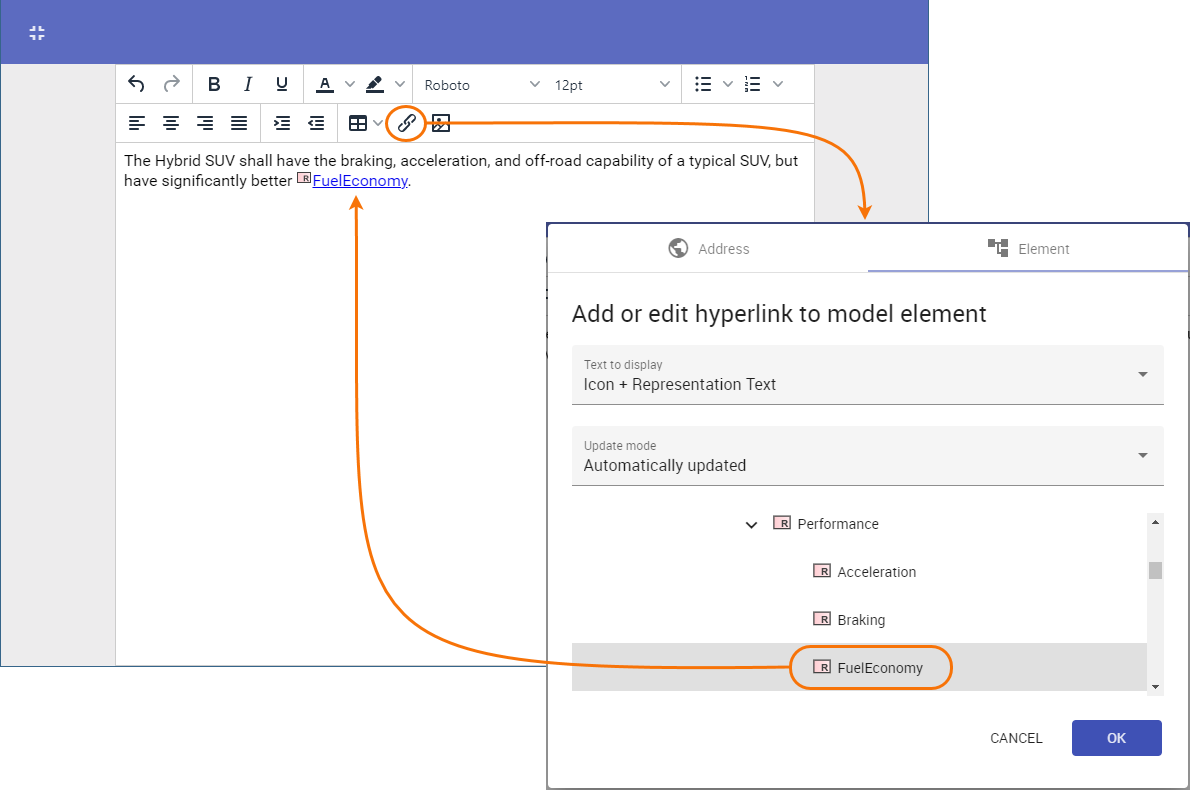Justify the paragraph text
1190x790 pixels.
point(239,123)
